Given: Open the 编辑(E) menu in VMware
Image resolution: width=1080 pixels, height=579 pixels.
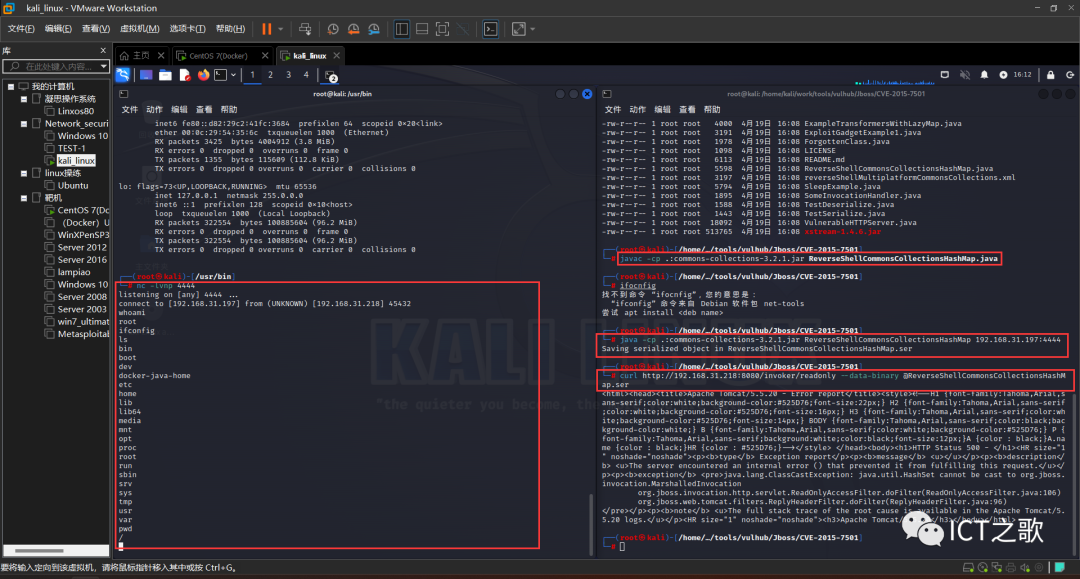Looking at the screenshot, I should coord(58,29).
